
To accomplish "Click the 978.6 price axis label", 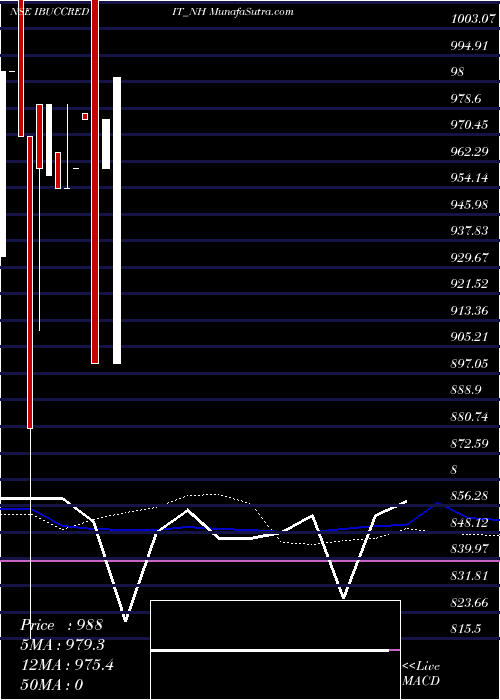I will tap(466, 99).
